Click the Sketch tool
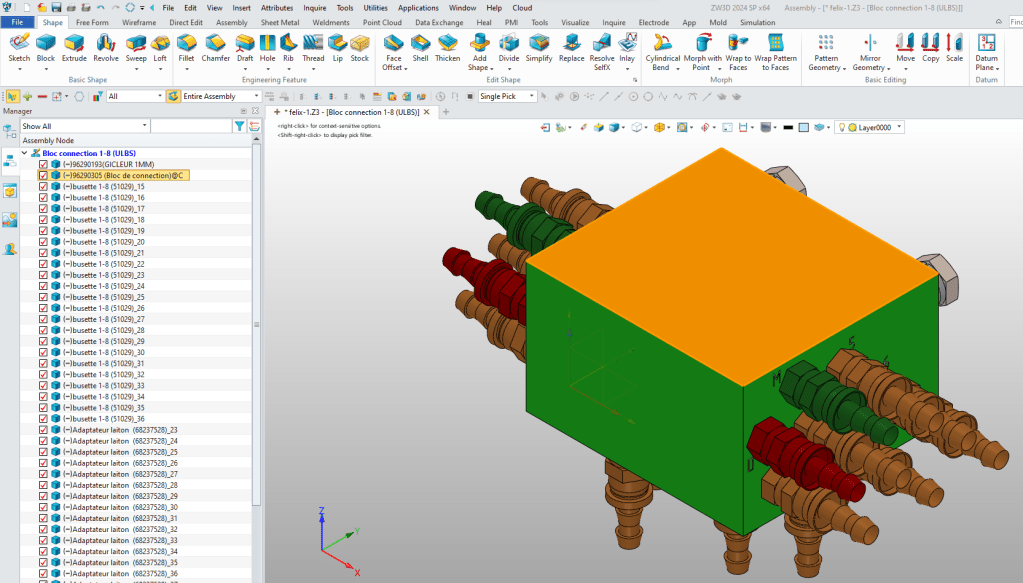The width and height of the screenshot is (1023, 583). click(x=19, y=47)
